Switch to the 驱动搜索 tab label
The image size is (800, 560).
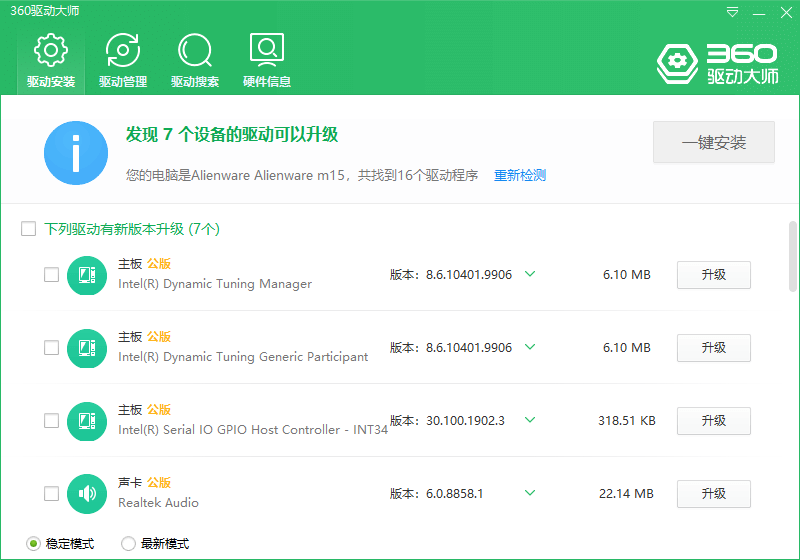pos(195,82)
